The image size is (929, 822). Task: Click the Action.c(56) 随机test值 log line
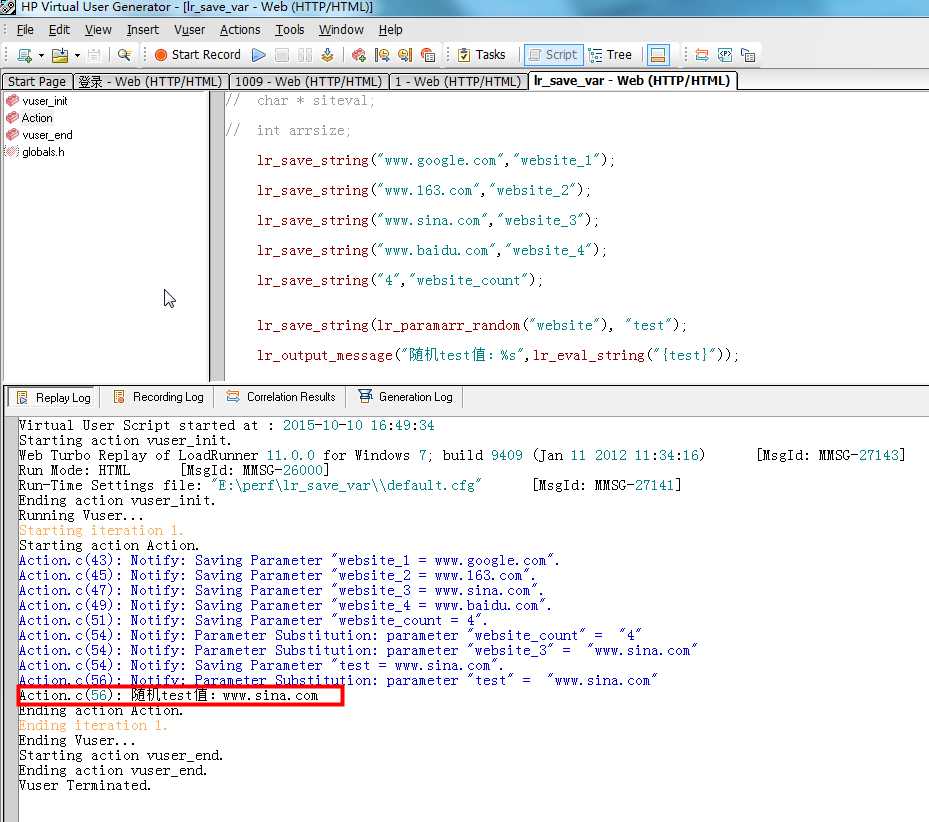pyautogui.click(x=168, y=695)
